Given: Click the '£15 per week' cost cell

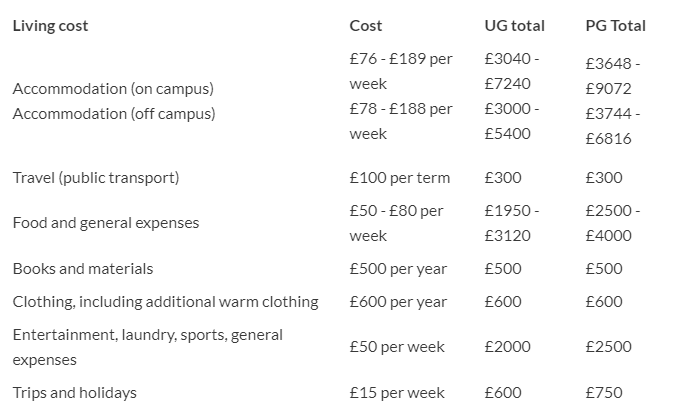Looking at the screenshot, I should (x=396, y=393).
